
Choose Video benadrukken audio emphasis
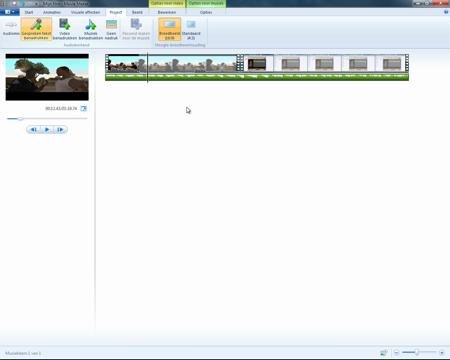65,29
